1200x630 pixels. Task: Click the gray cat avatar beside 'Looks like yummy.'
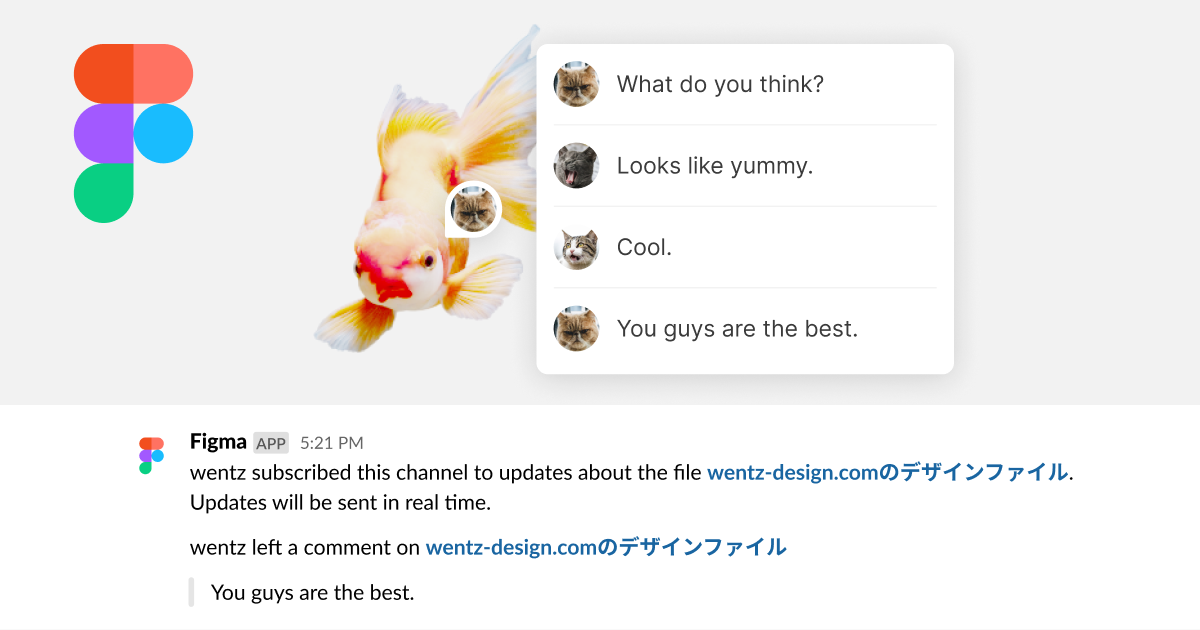click(x=575, y=165)
